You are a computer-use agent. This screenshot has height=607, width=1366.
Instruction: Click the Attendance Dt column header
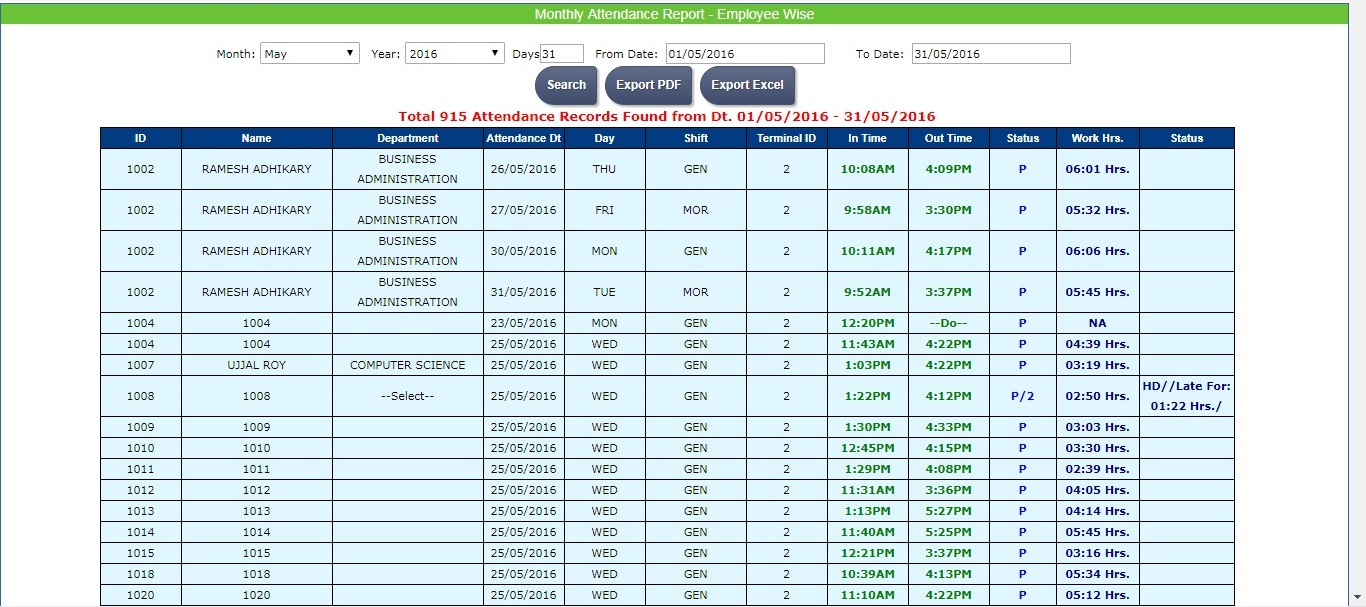pos(523,138)
